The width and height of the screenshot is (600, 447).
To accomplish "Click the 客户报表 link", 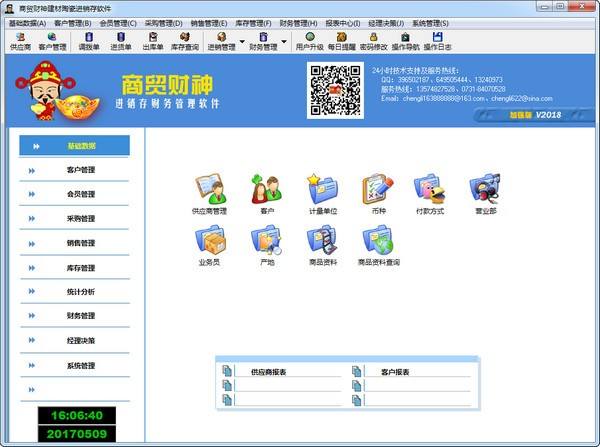I will (396, 371).
